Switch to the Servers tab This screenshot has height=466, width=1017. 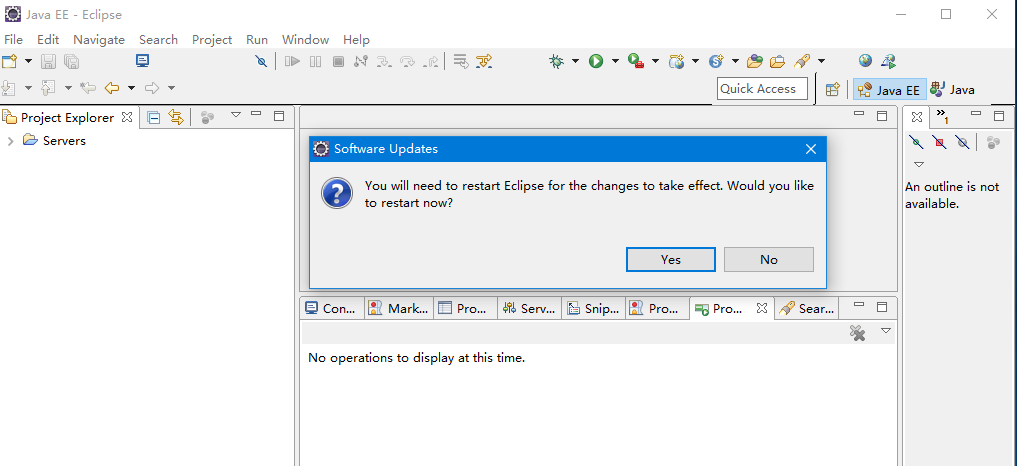(529, 309)
